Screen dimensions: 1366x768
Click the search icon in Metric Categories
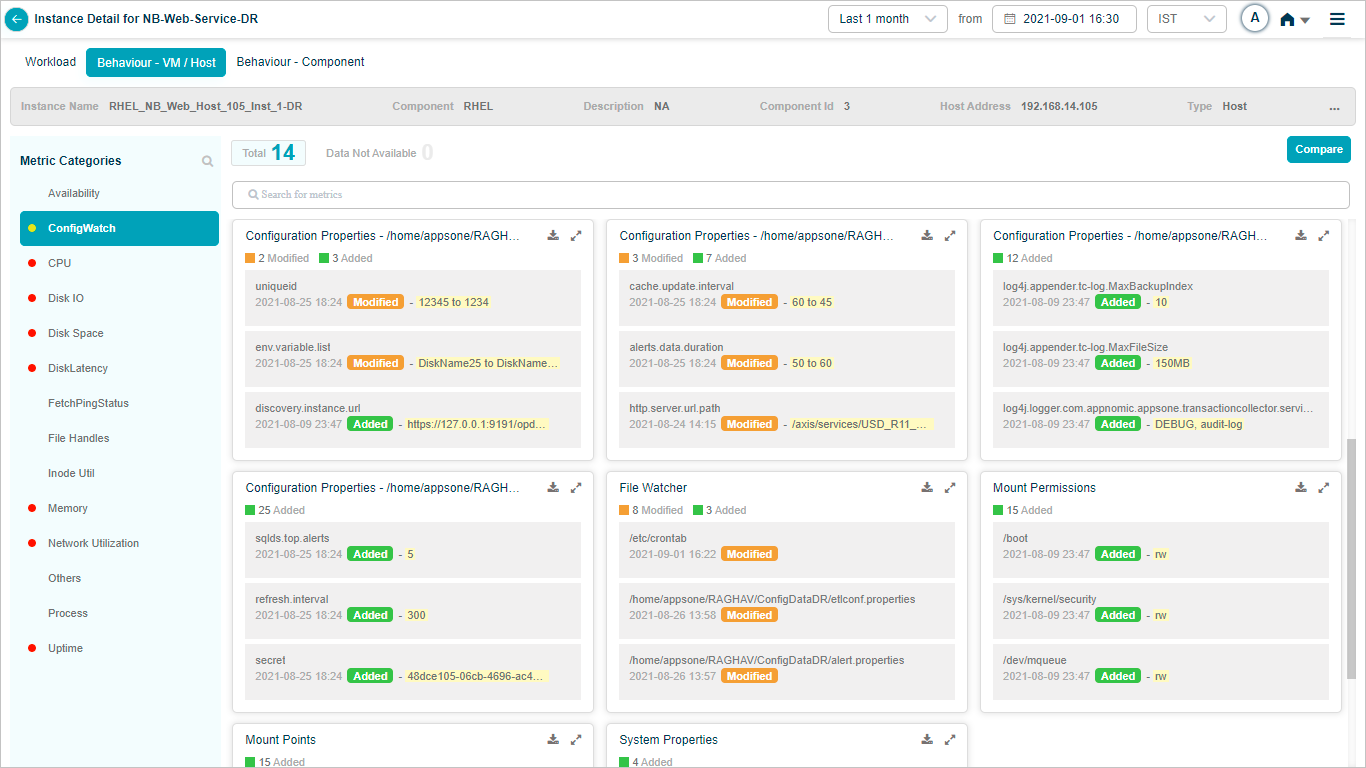(x=207, y=161)
